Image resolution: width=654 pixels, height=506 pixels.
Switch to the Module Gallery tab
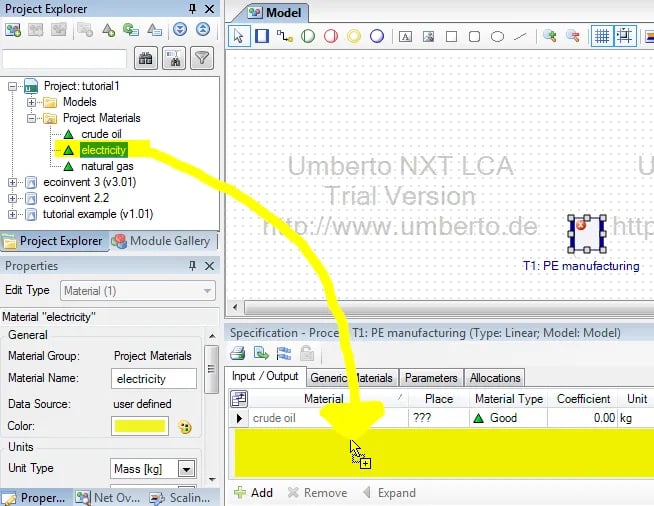click(162, 241)
